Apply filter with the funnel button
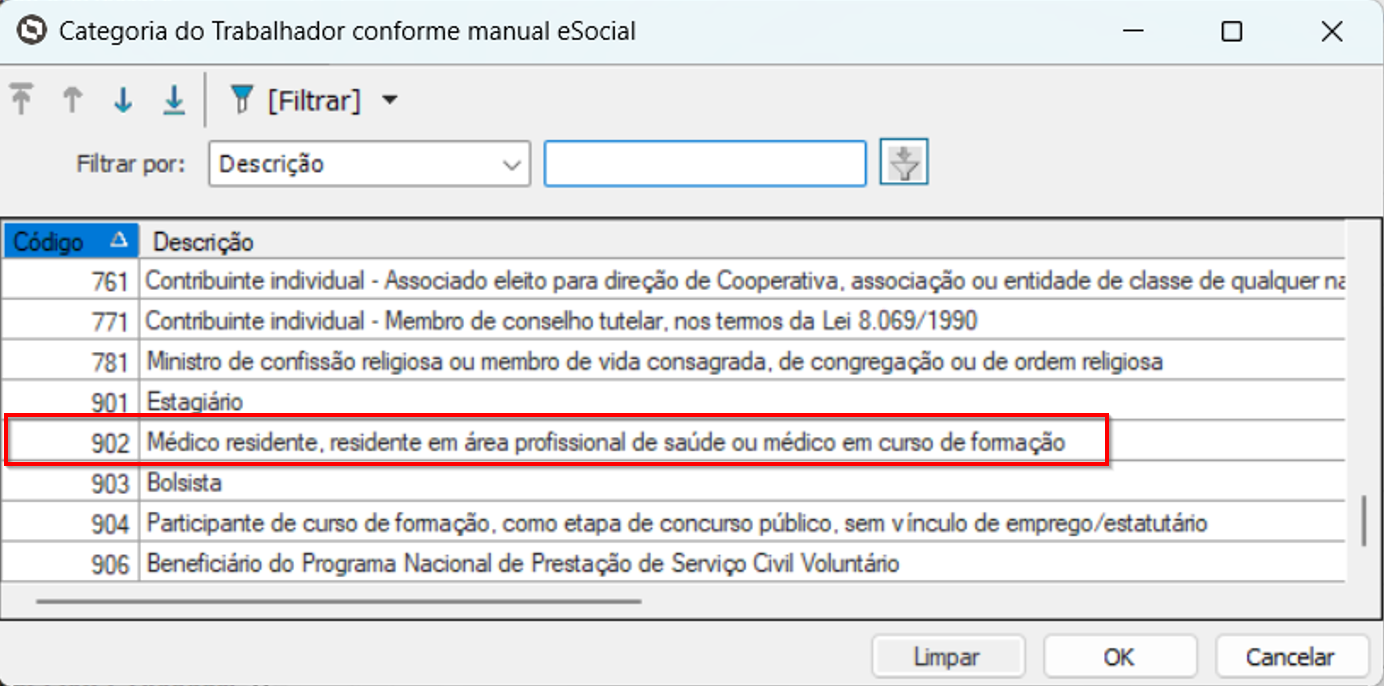 [x=904, y=163]
